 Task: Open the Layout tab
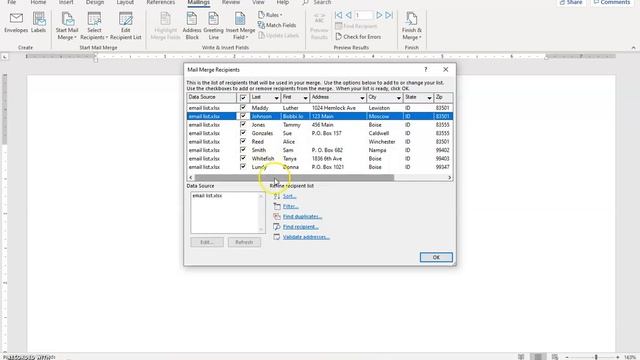point(125,2)
